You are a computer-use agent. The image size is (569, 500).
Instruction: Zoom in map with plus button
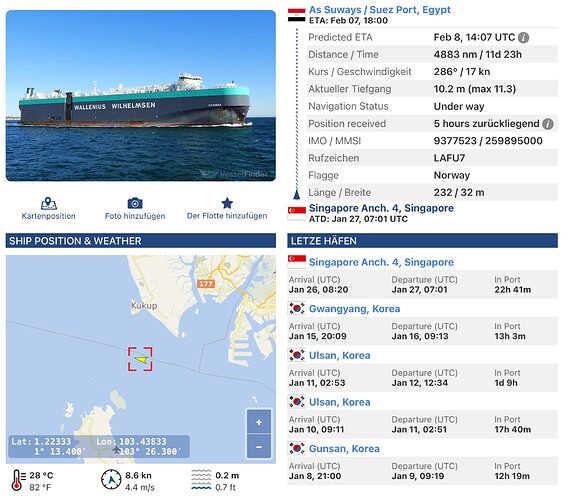tap(259, 422)
